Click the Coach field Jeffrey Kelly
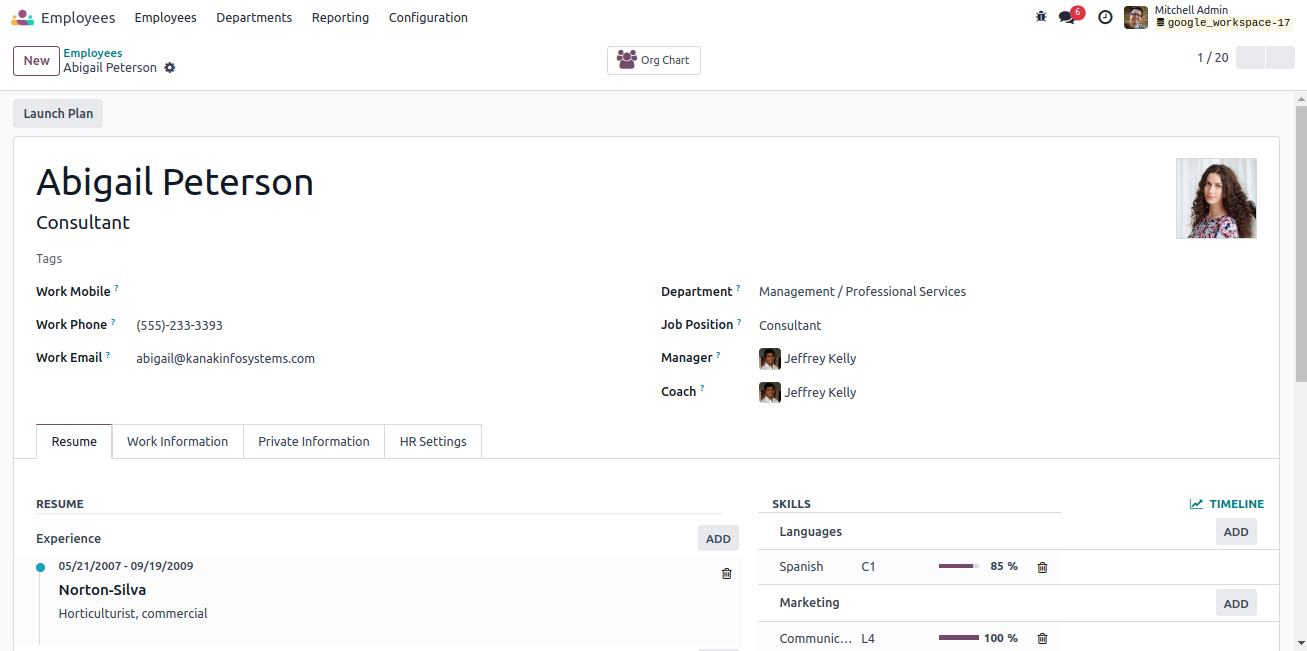Image resolution: width=1307 pixels, height=651 pixels. coord(820,393)
